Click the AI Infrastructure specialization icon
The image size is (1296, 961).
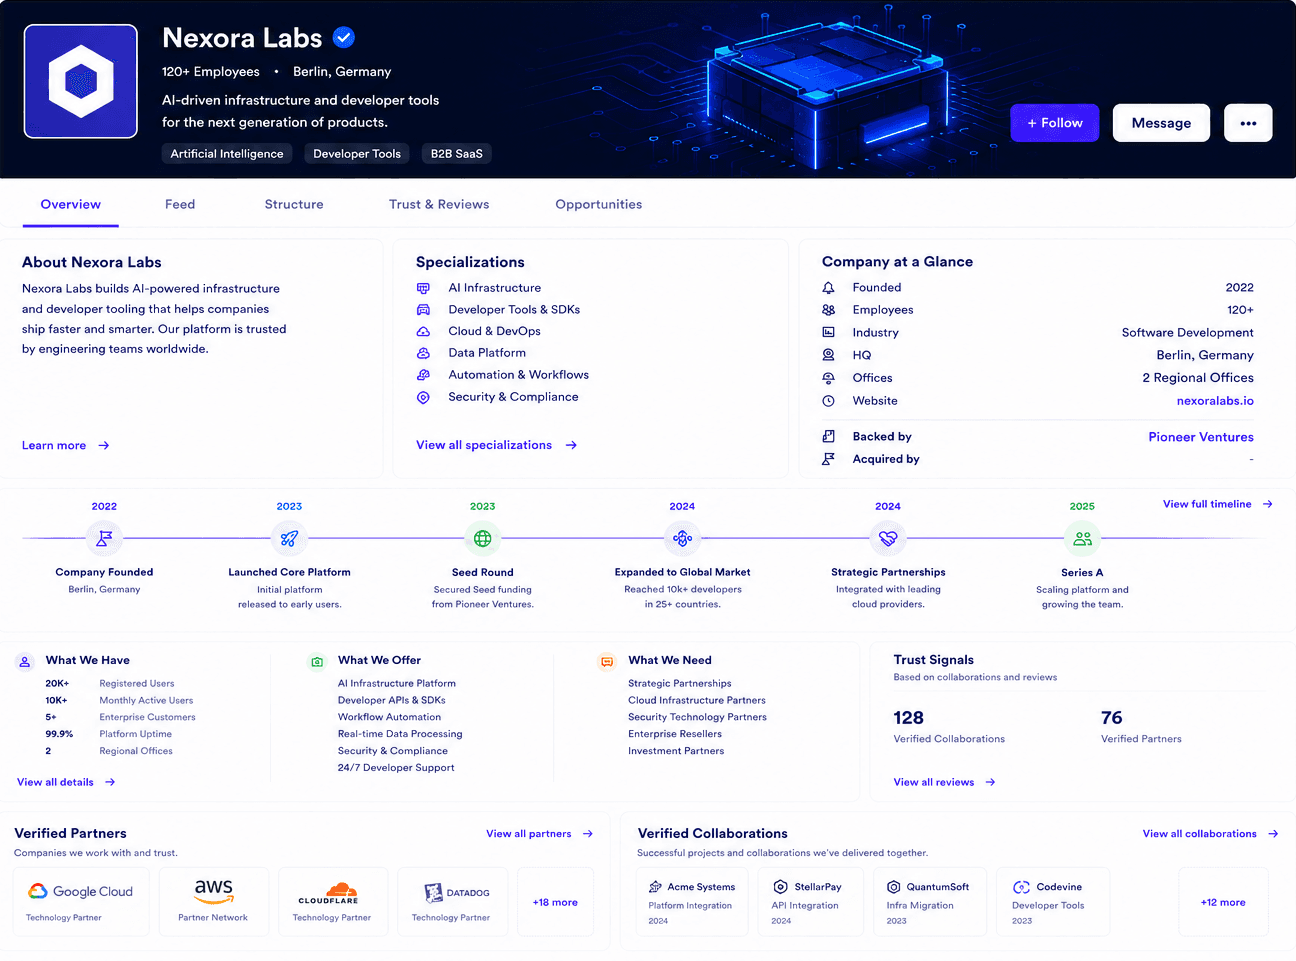click(x=423, y=288)
